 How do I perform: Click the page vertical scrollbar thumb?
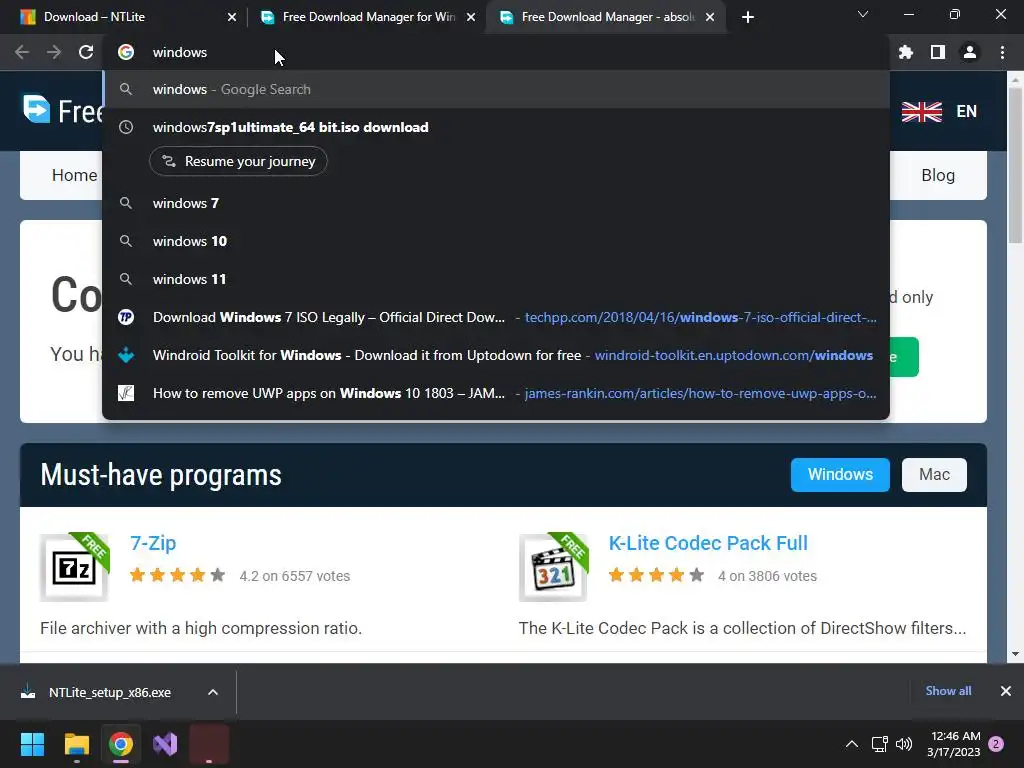point(1015,165)
